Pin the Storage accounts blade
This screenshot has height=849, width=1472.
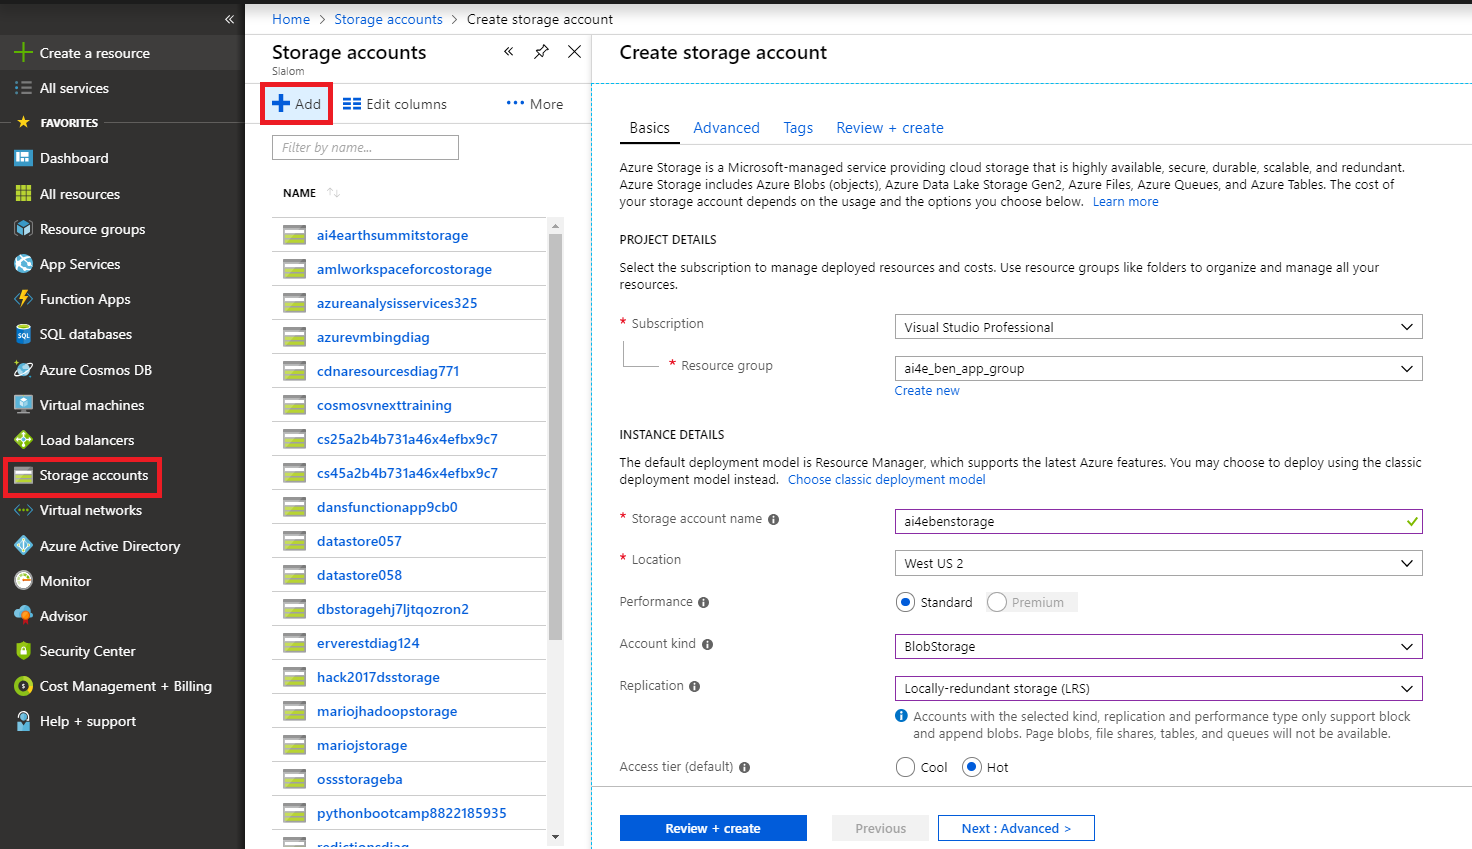tap(541, 51)
